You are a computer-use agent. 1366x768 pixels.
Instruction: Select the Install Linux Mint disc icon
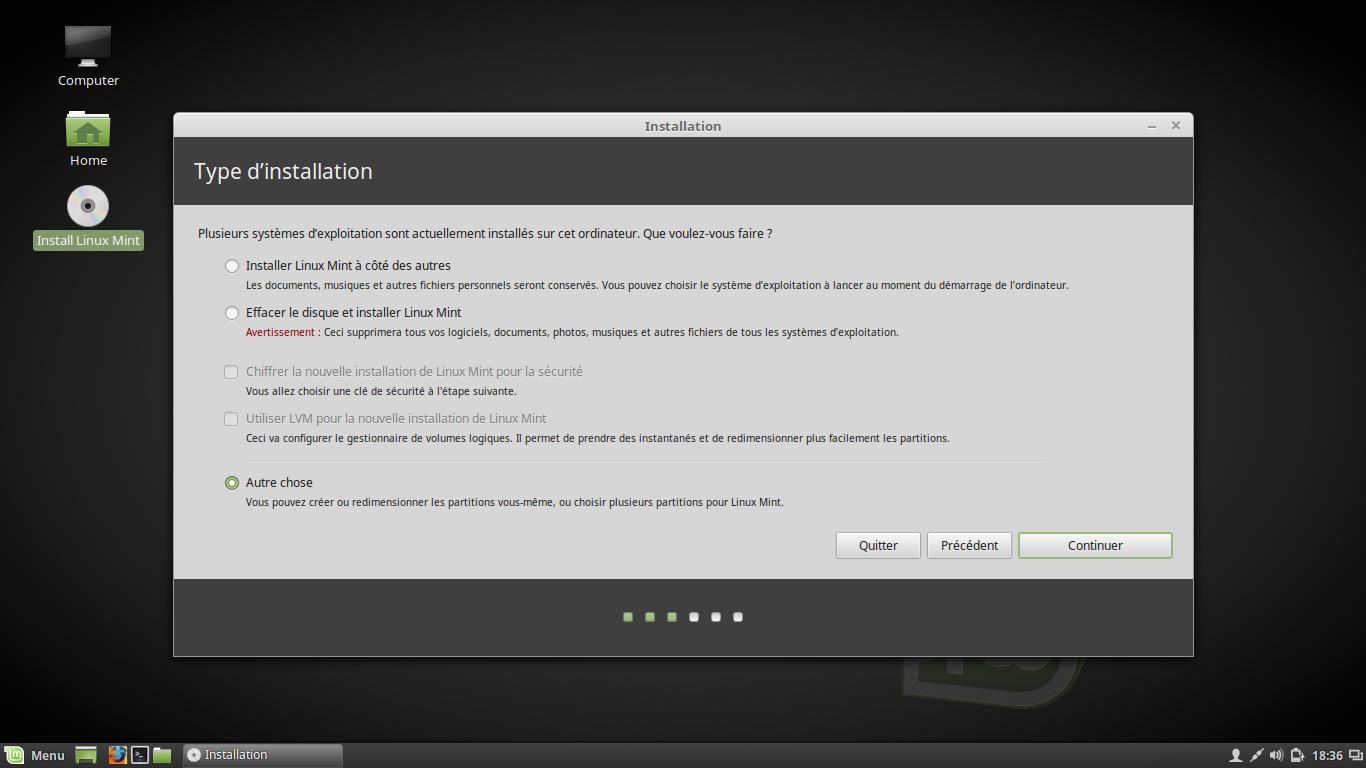pos(88,217)
